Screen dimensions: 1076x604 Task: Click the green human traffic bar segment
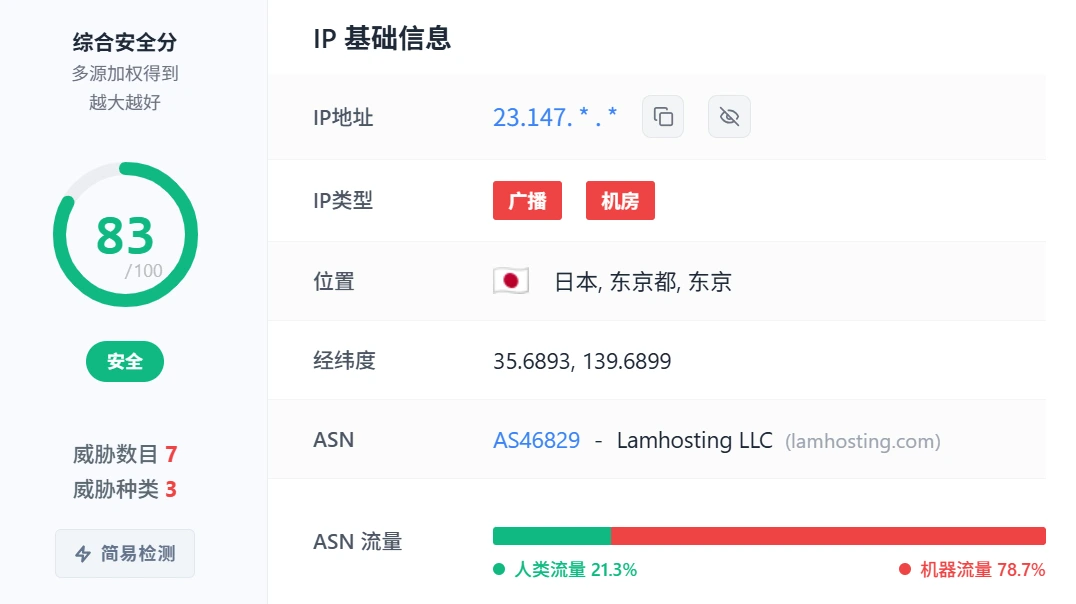(x=552, y=536)
